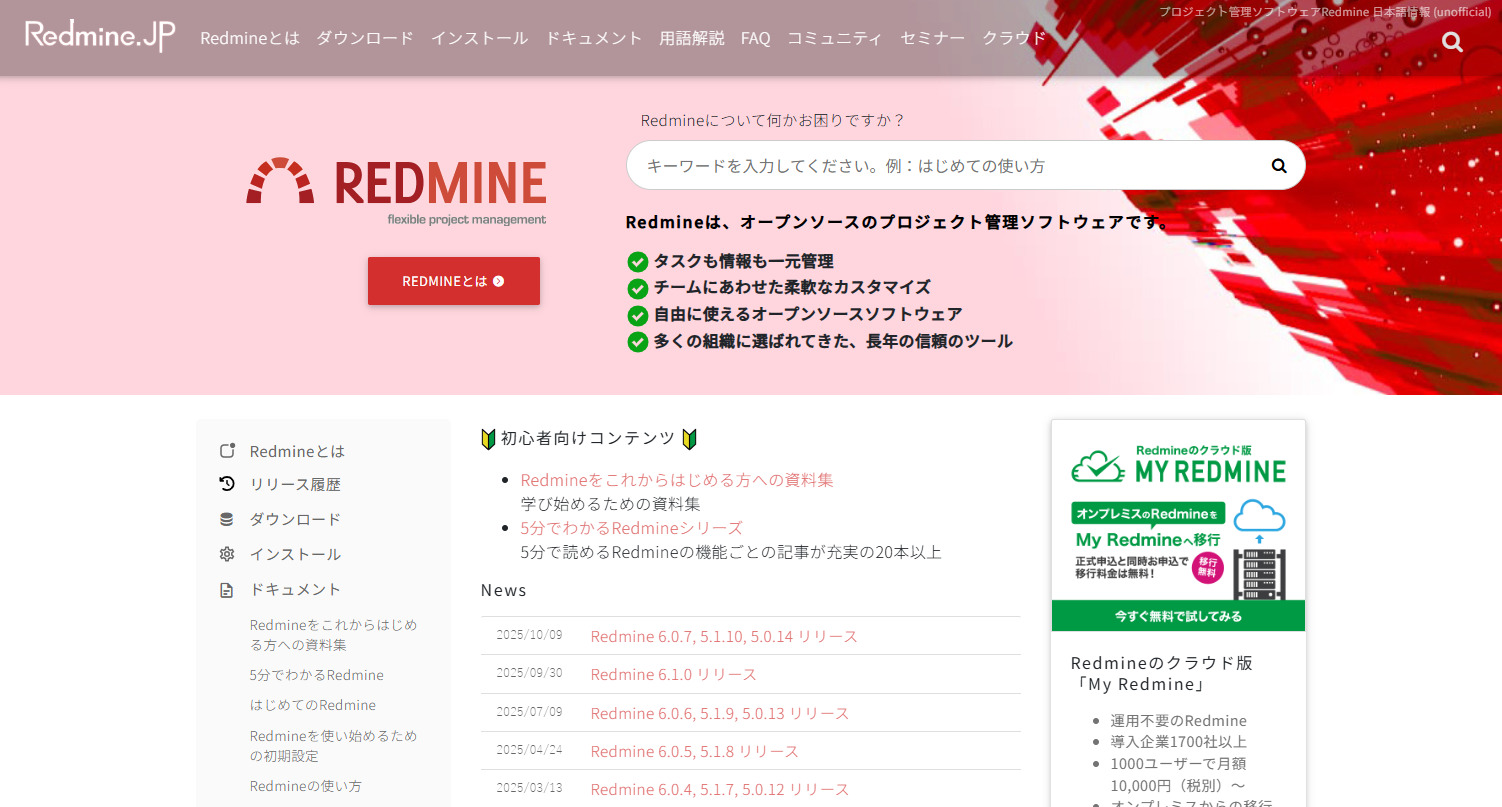This screenshot has width=1502, height=807.
Task: Click the stacked-discs icon beside ダウンロード in the sidebar
Action: 227,519
